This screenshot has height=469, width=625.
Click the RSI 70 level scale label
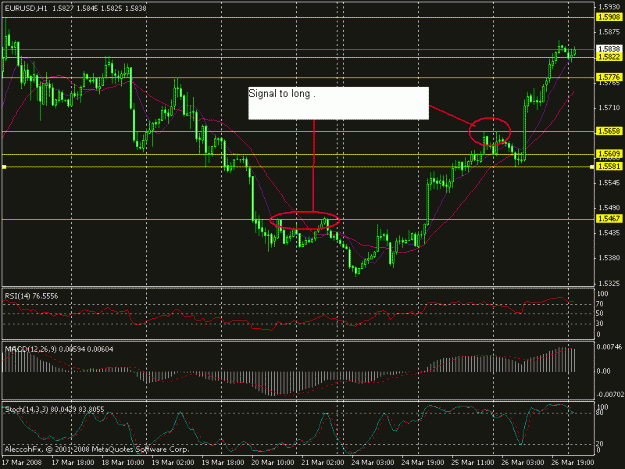(x=599, y=304)
